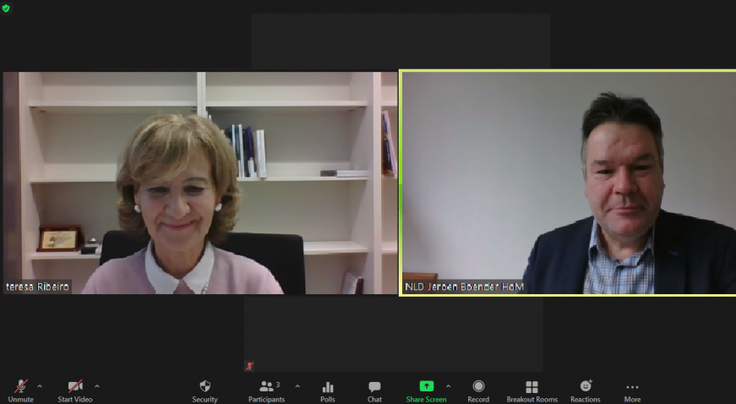The width and height of the screenshot is (736, 404).
Task: Click the green encryption shield icon
Action: coord(6,7)
